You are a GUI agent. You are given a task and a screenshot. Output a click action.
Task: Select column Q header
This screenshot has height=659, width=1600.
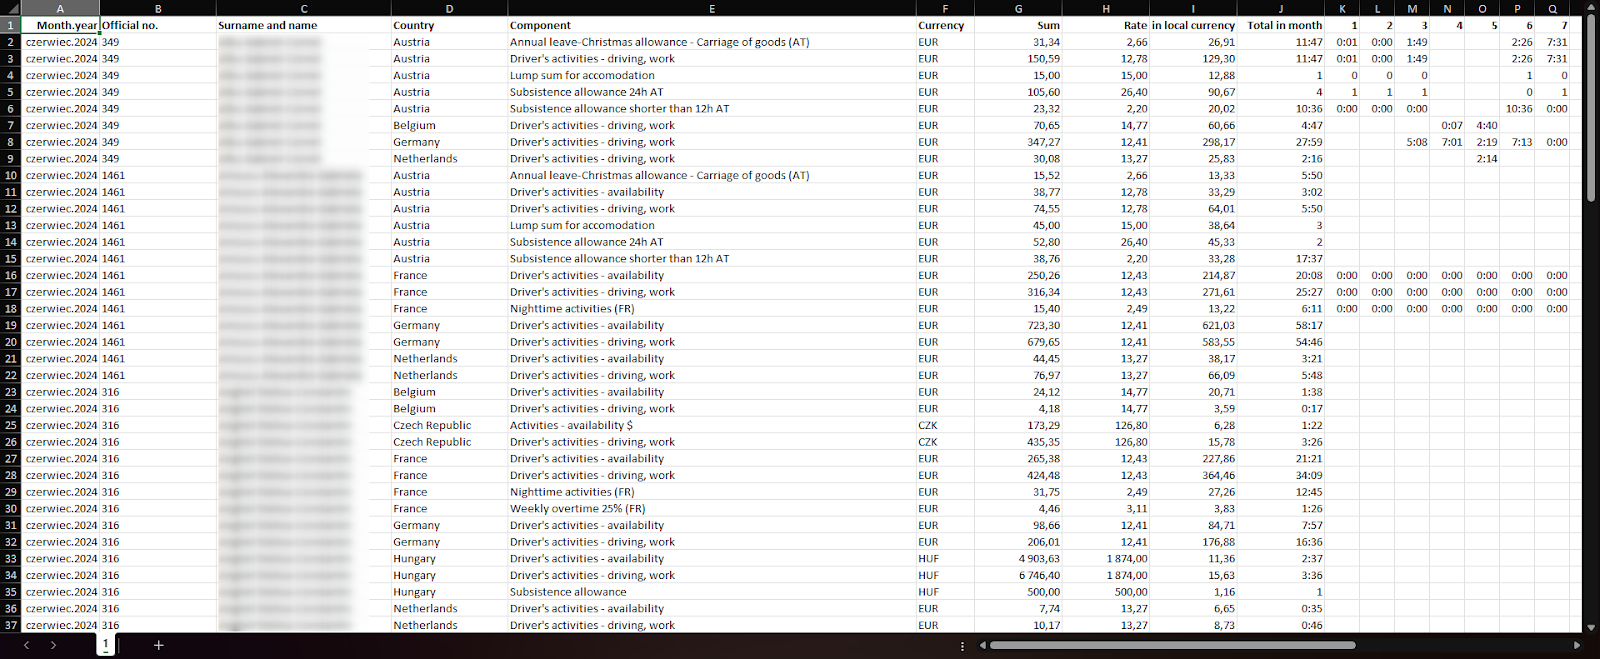pos(1552,8)
